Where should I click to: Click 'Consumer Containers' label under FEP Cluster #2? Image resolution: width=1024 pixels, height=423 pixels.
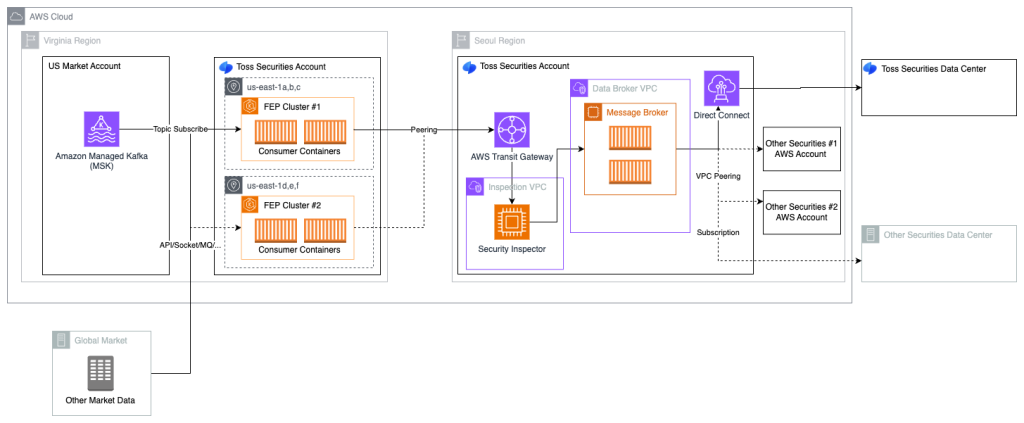pos(299,251)
